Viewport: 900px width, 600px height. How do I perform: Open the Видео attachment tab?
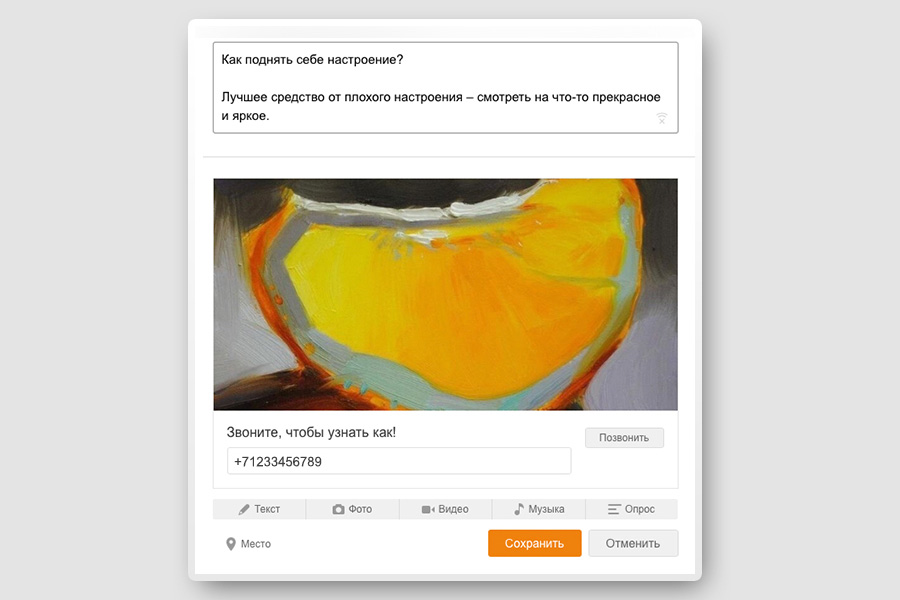point(445,509)
